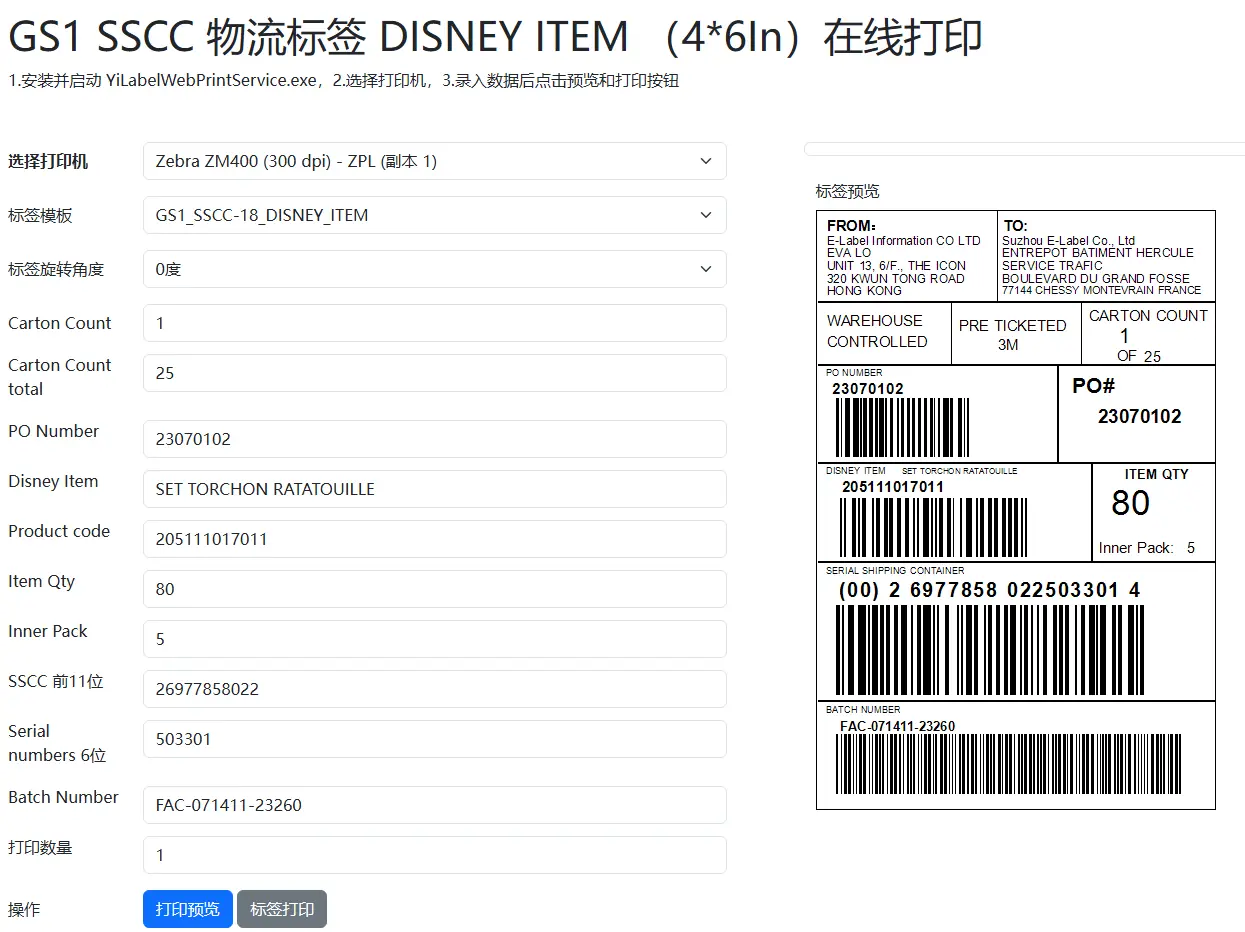Click the FROM: address block in preview
This screenshot has width=1245, height=932.
tap(904, 258)
